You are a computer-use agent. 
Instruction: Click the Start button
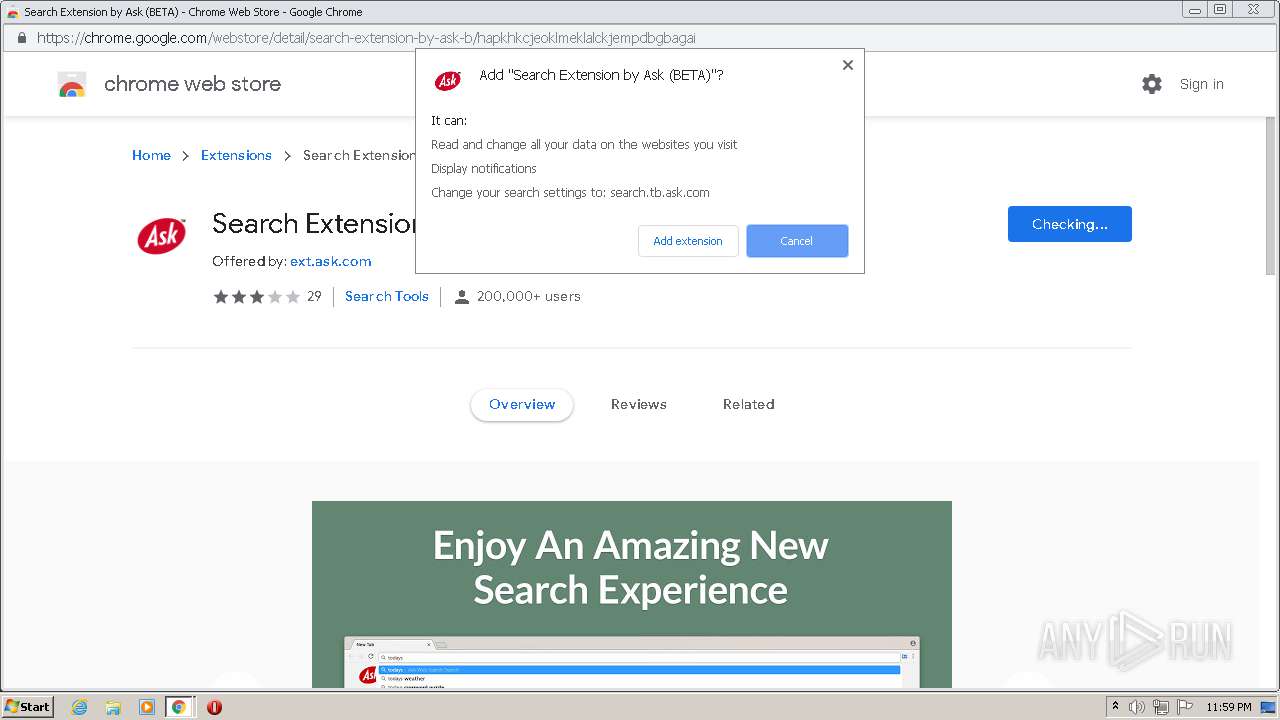pos(28,707)
